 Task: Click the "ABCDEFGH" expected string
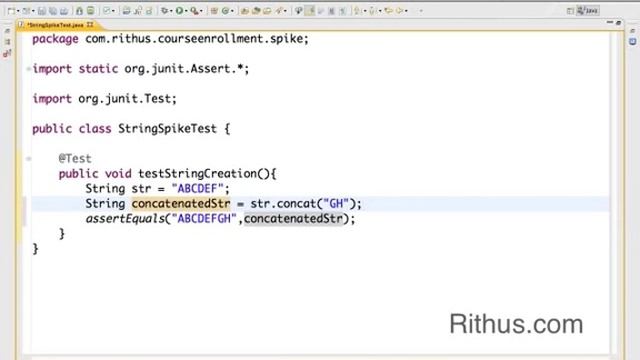coord(204,219)
